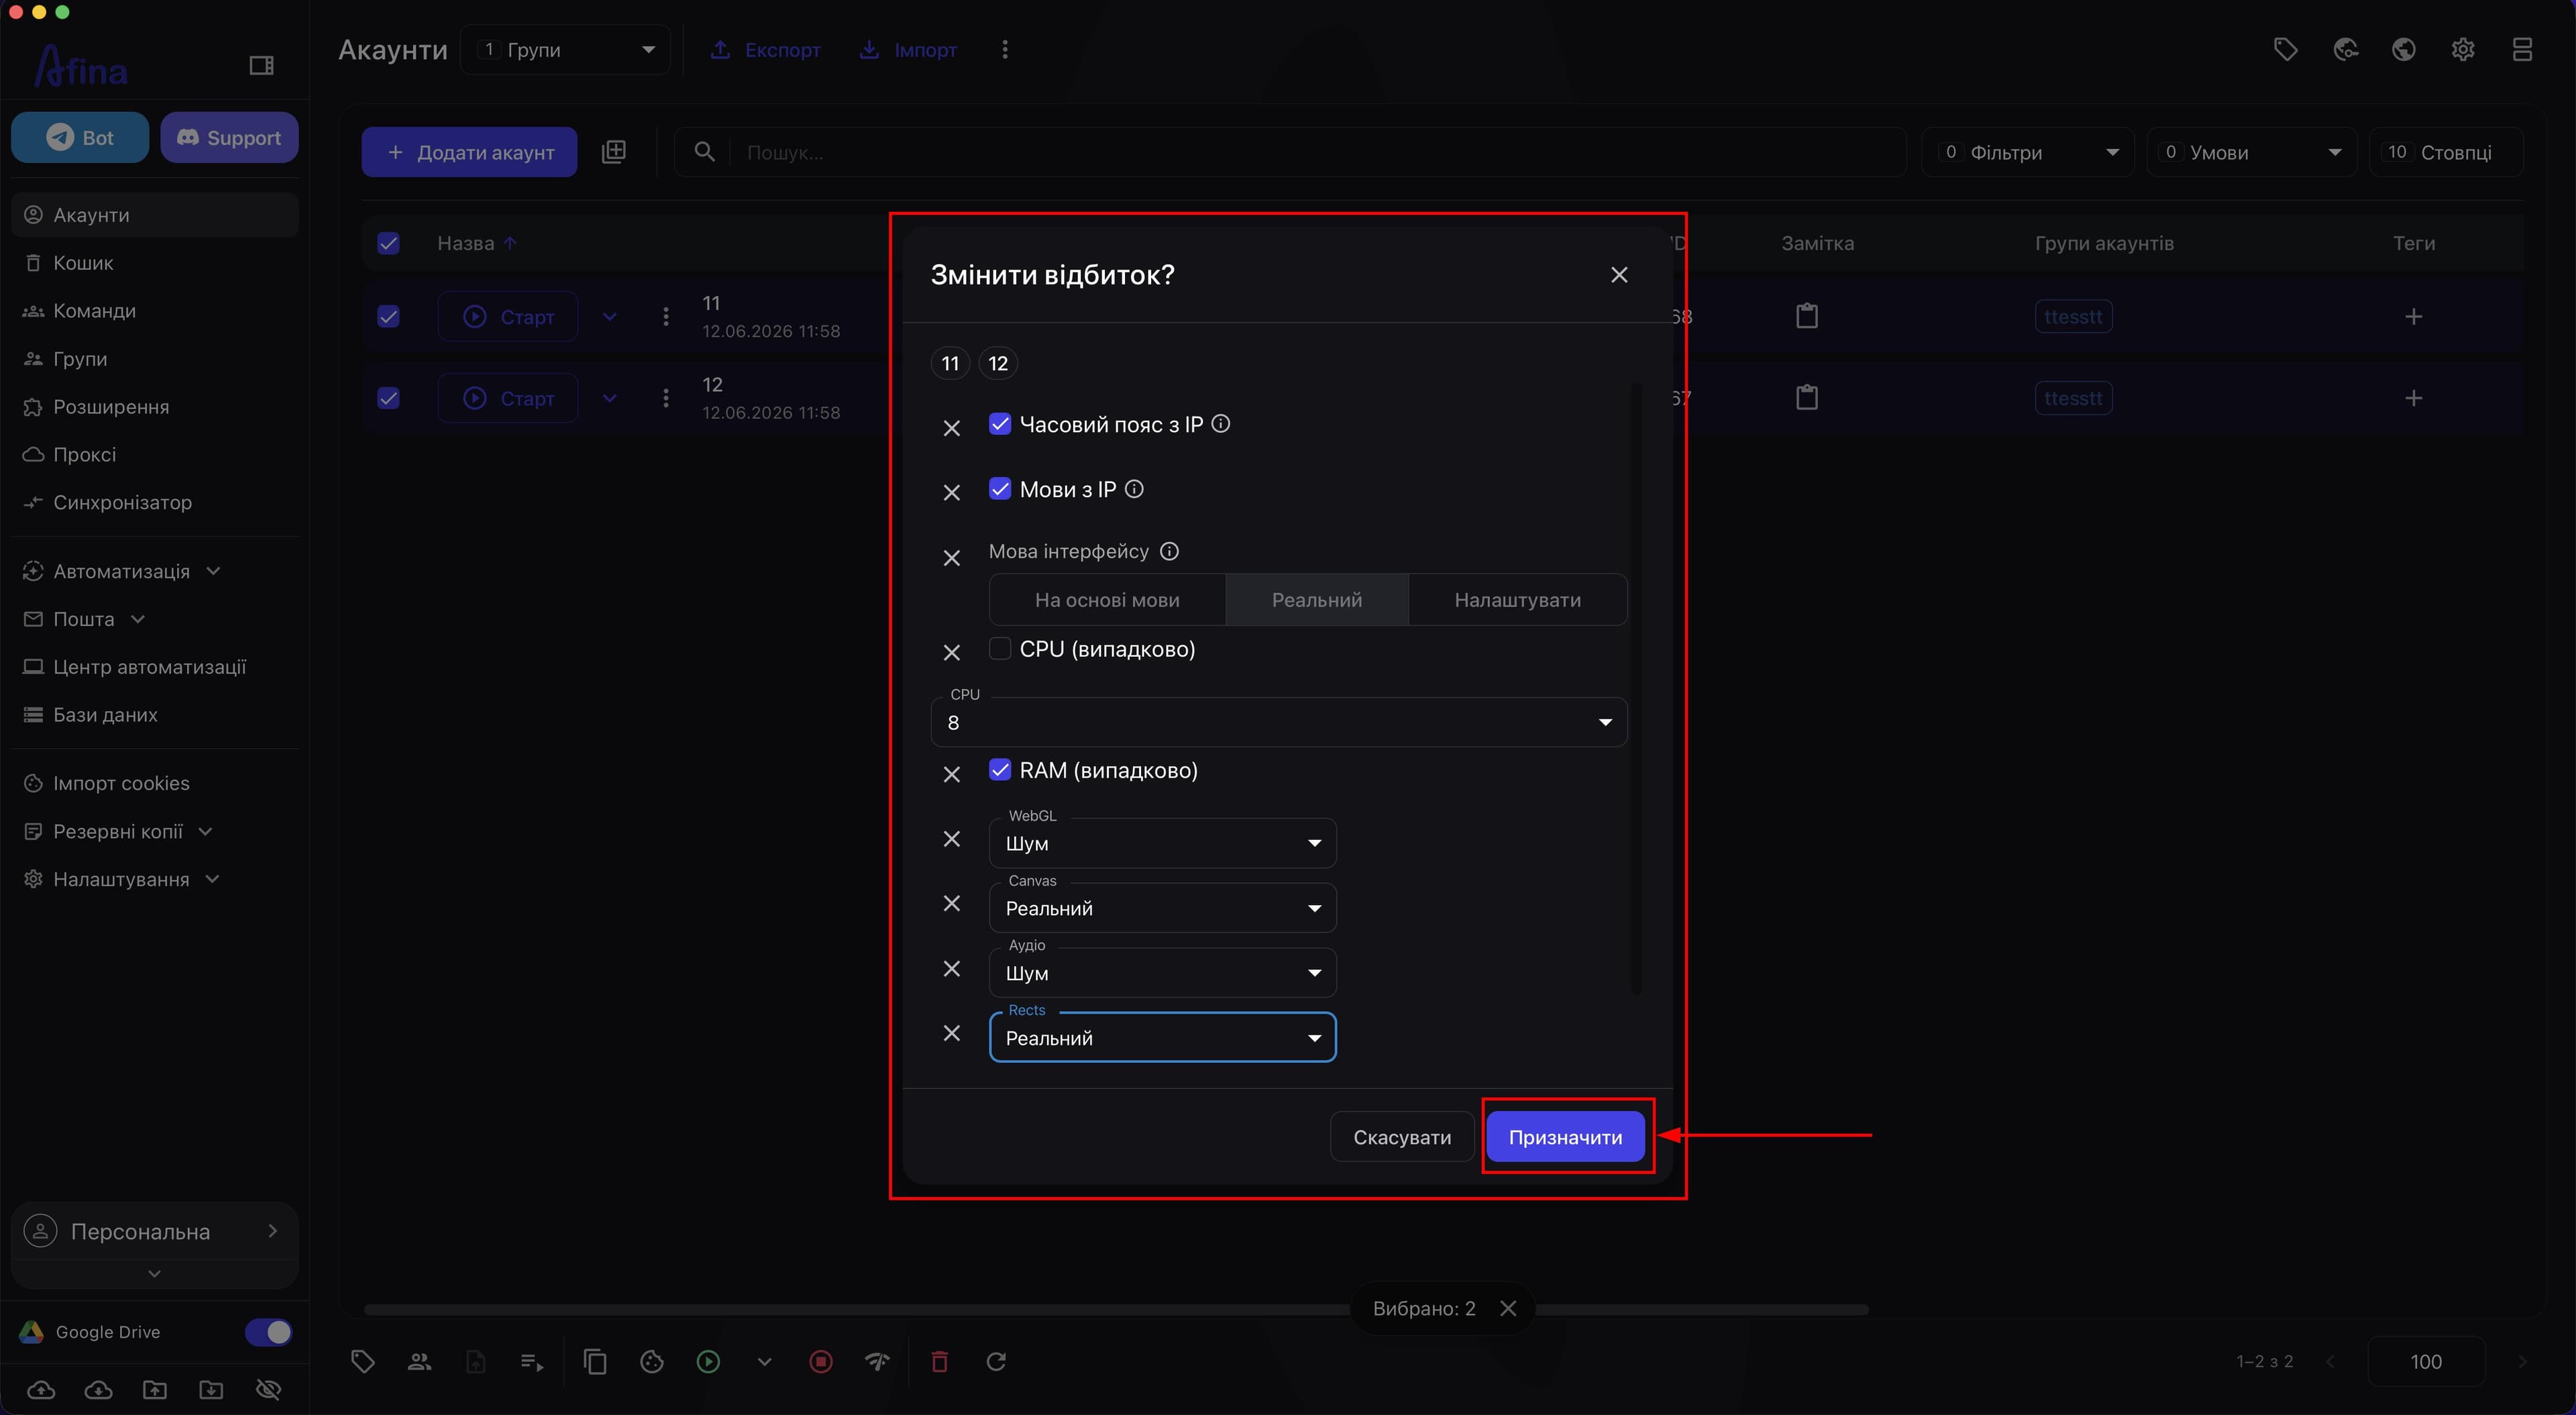Click the cookie icon in the bottom toolbar
2576x1415 pixels.
coord(651,1361)
